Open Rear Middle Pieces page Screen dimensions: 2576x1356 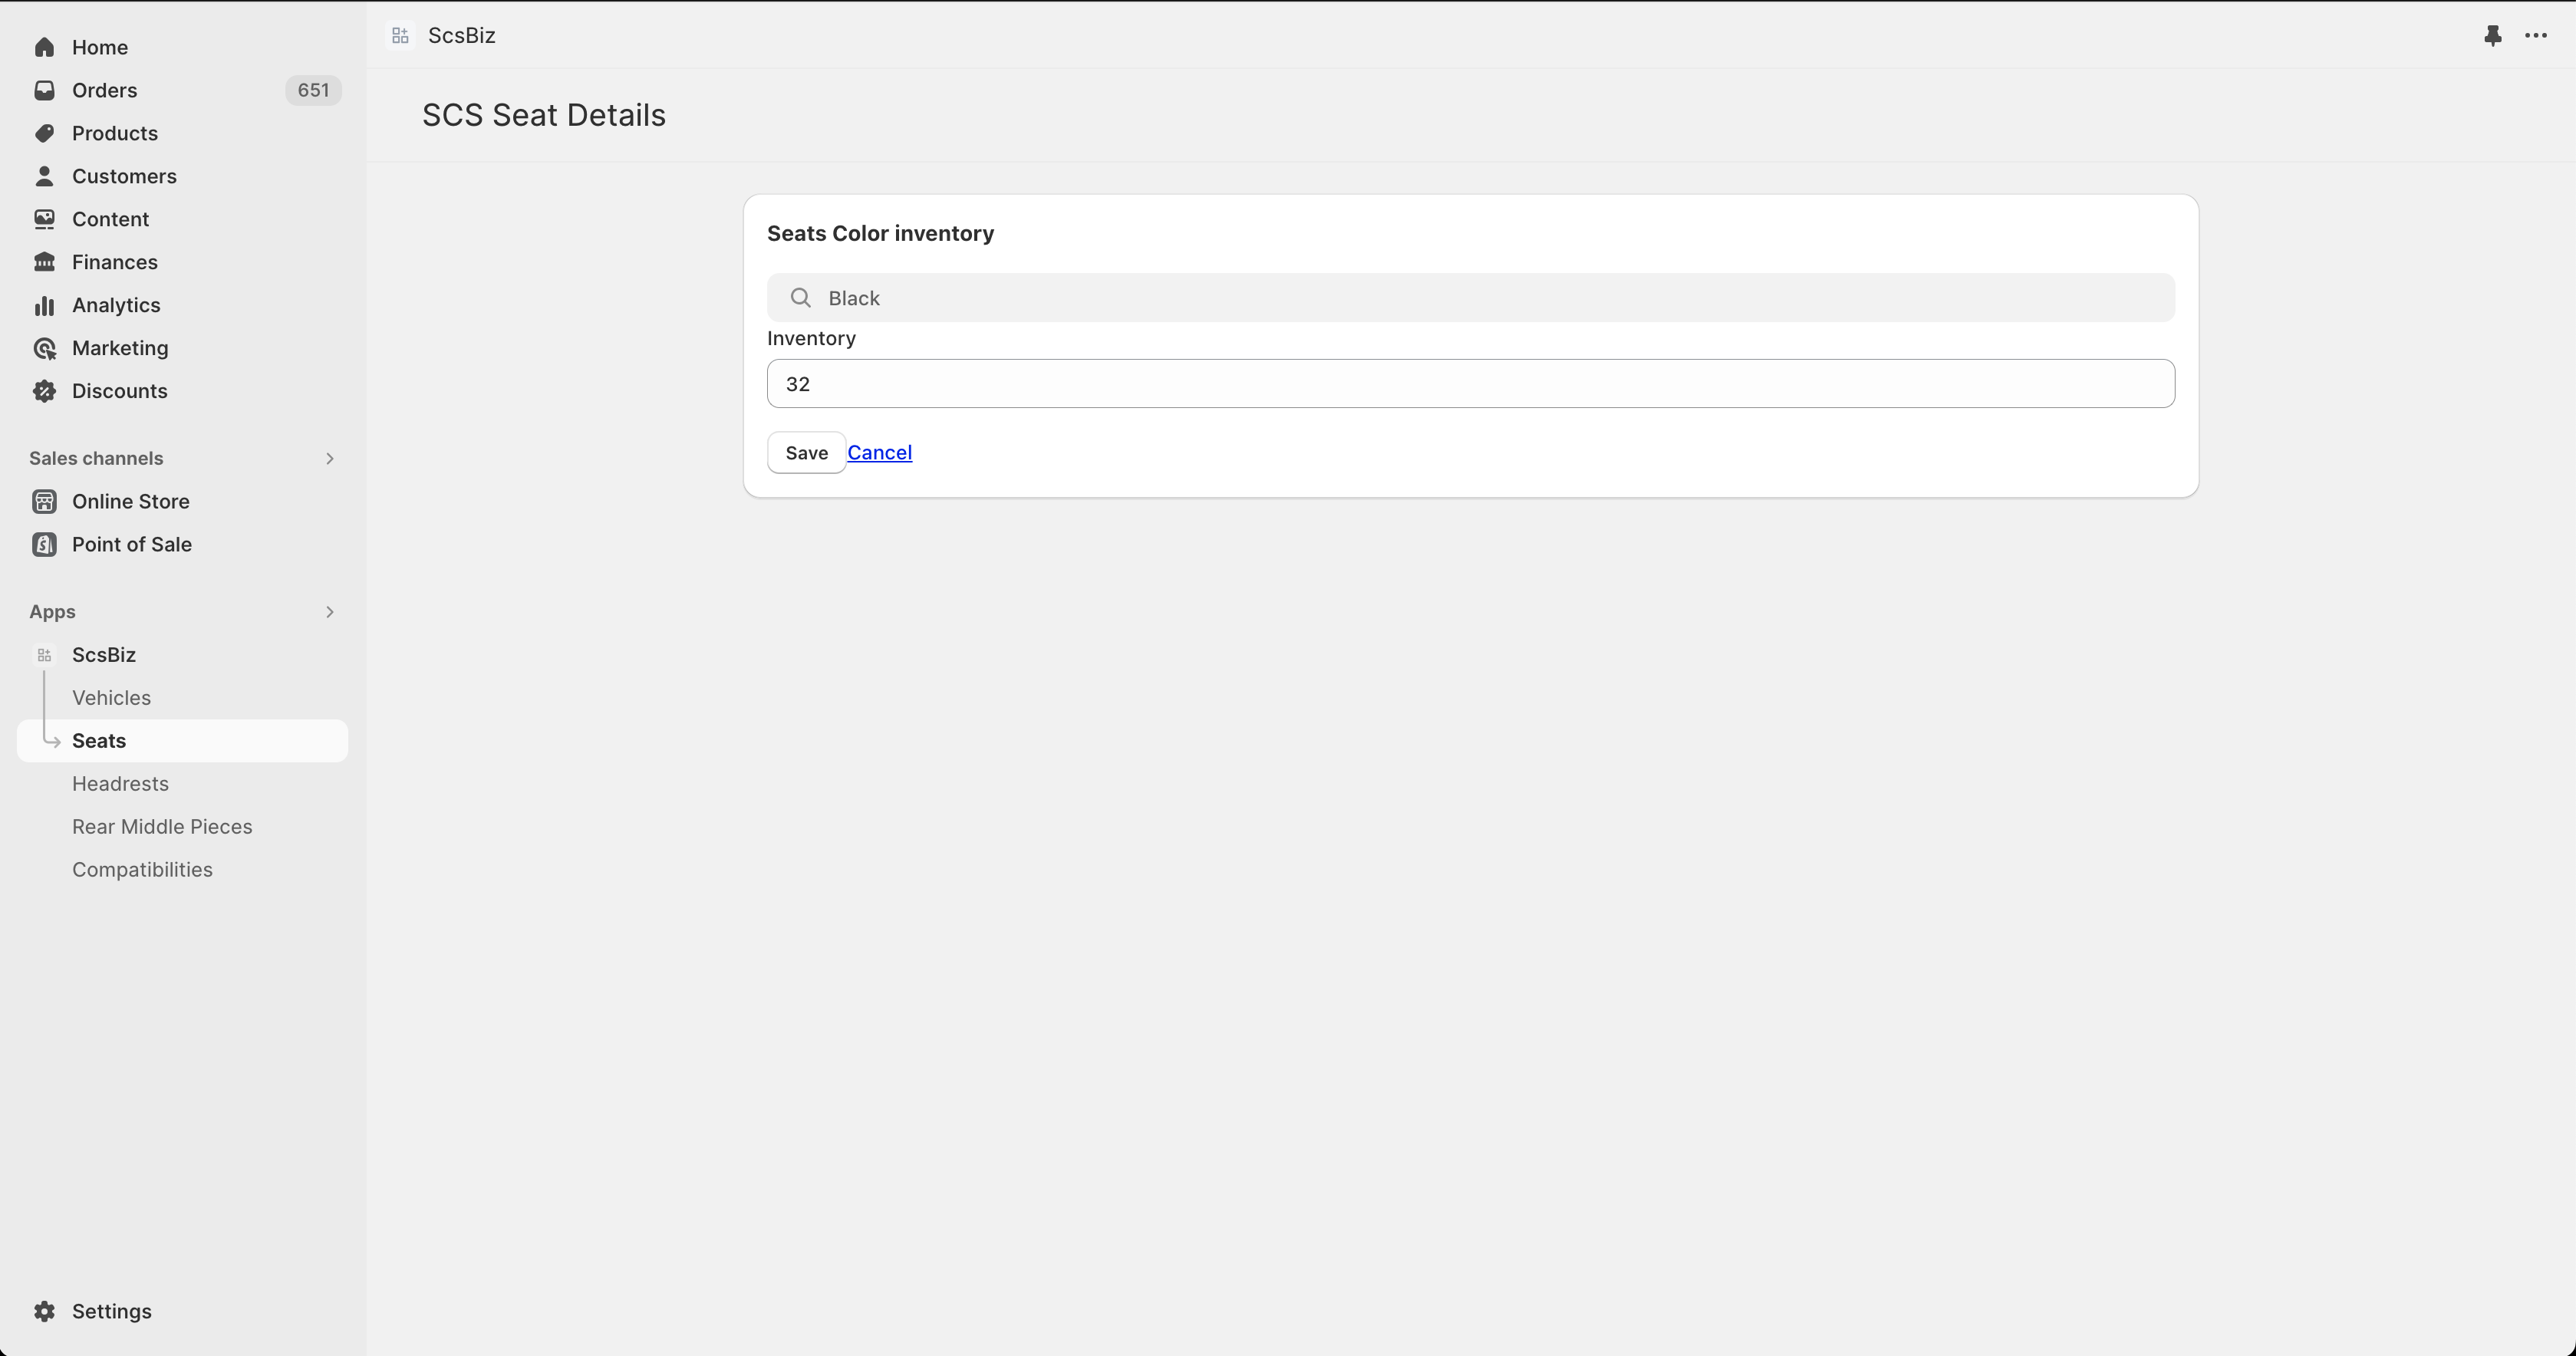click(162, 826)
